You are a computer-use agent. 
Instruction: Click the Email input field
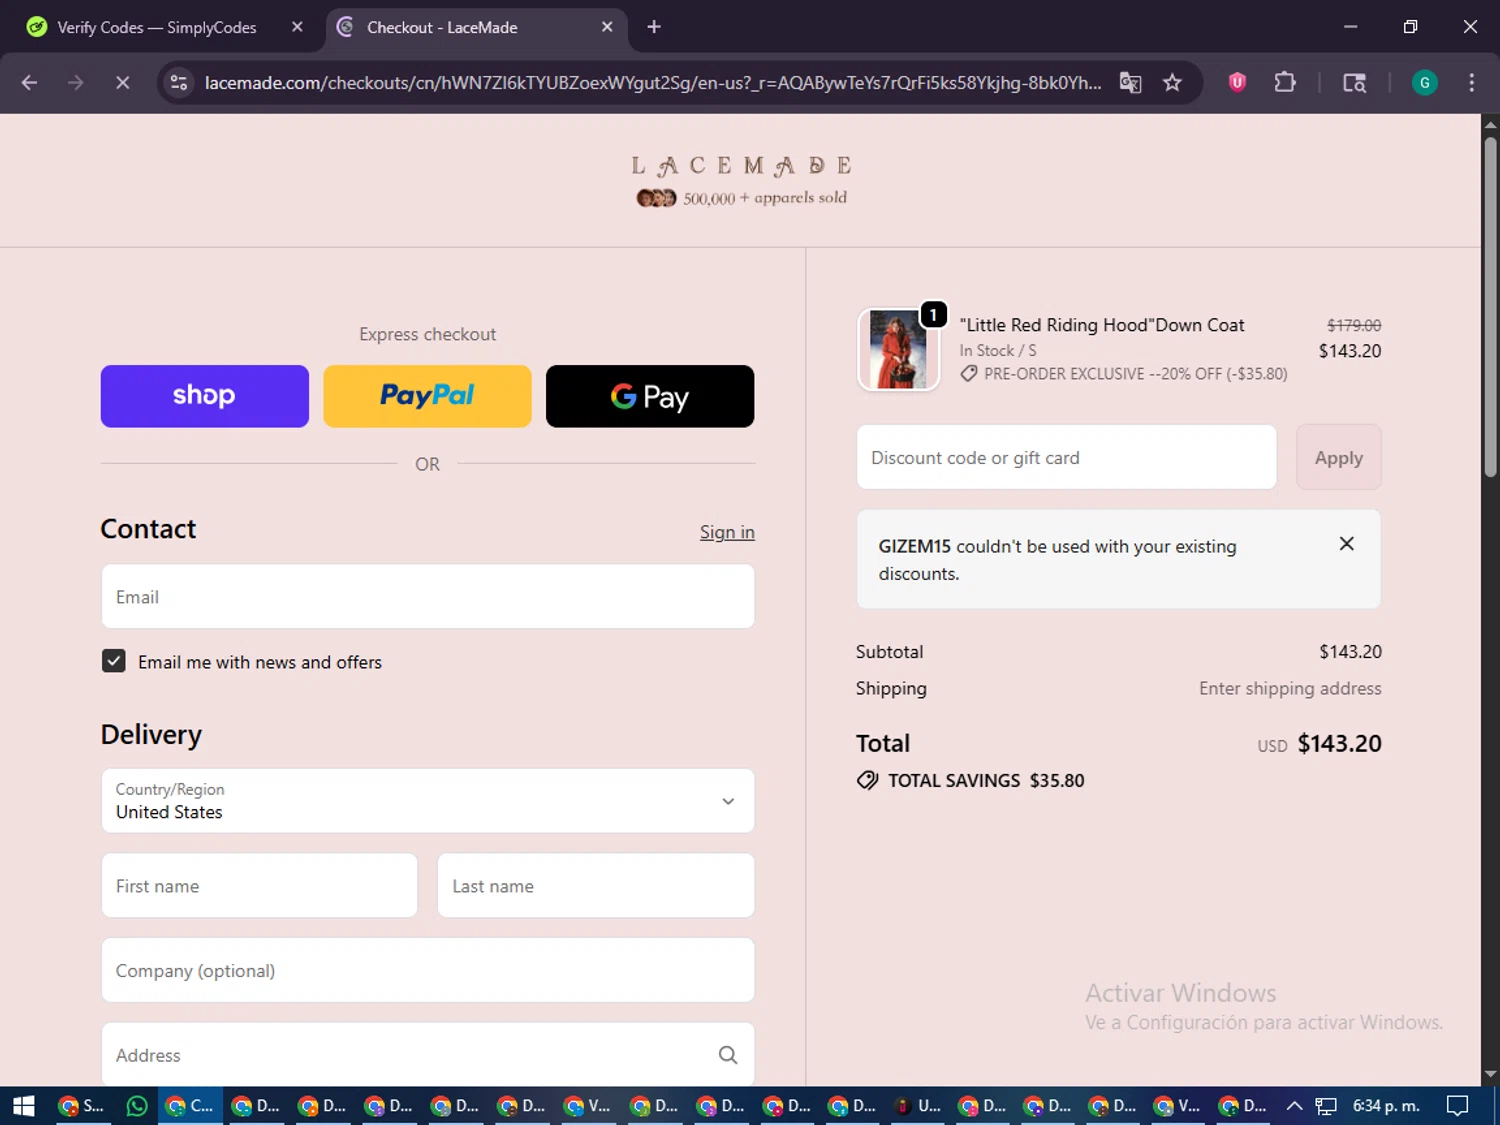(x=428, y=597)
